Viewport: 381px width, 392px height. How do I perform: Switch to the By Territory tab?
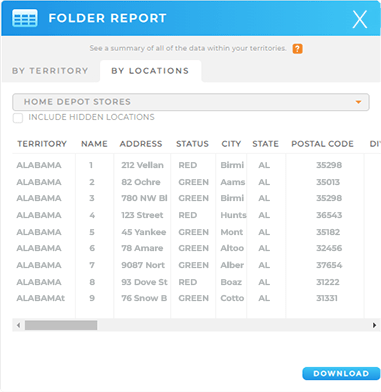(x=50, y=71)
